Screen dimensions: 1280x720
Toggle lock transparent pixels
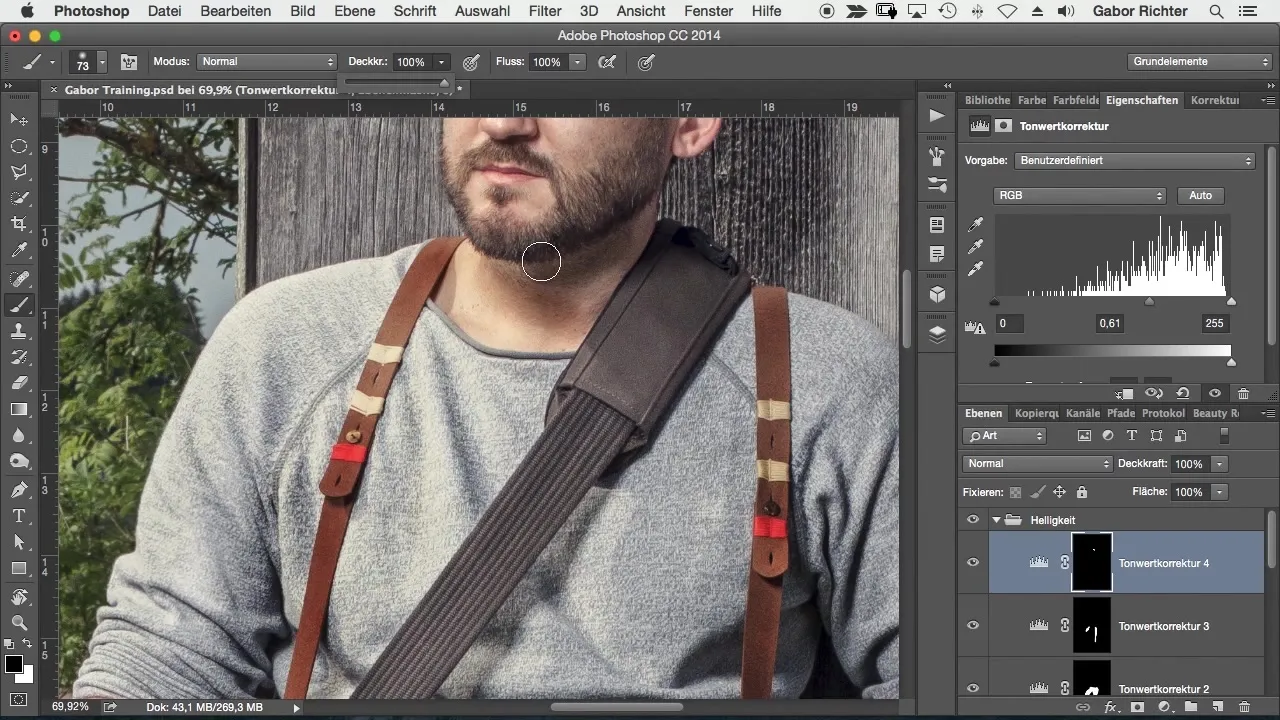point(1016,492)
